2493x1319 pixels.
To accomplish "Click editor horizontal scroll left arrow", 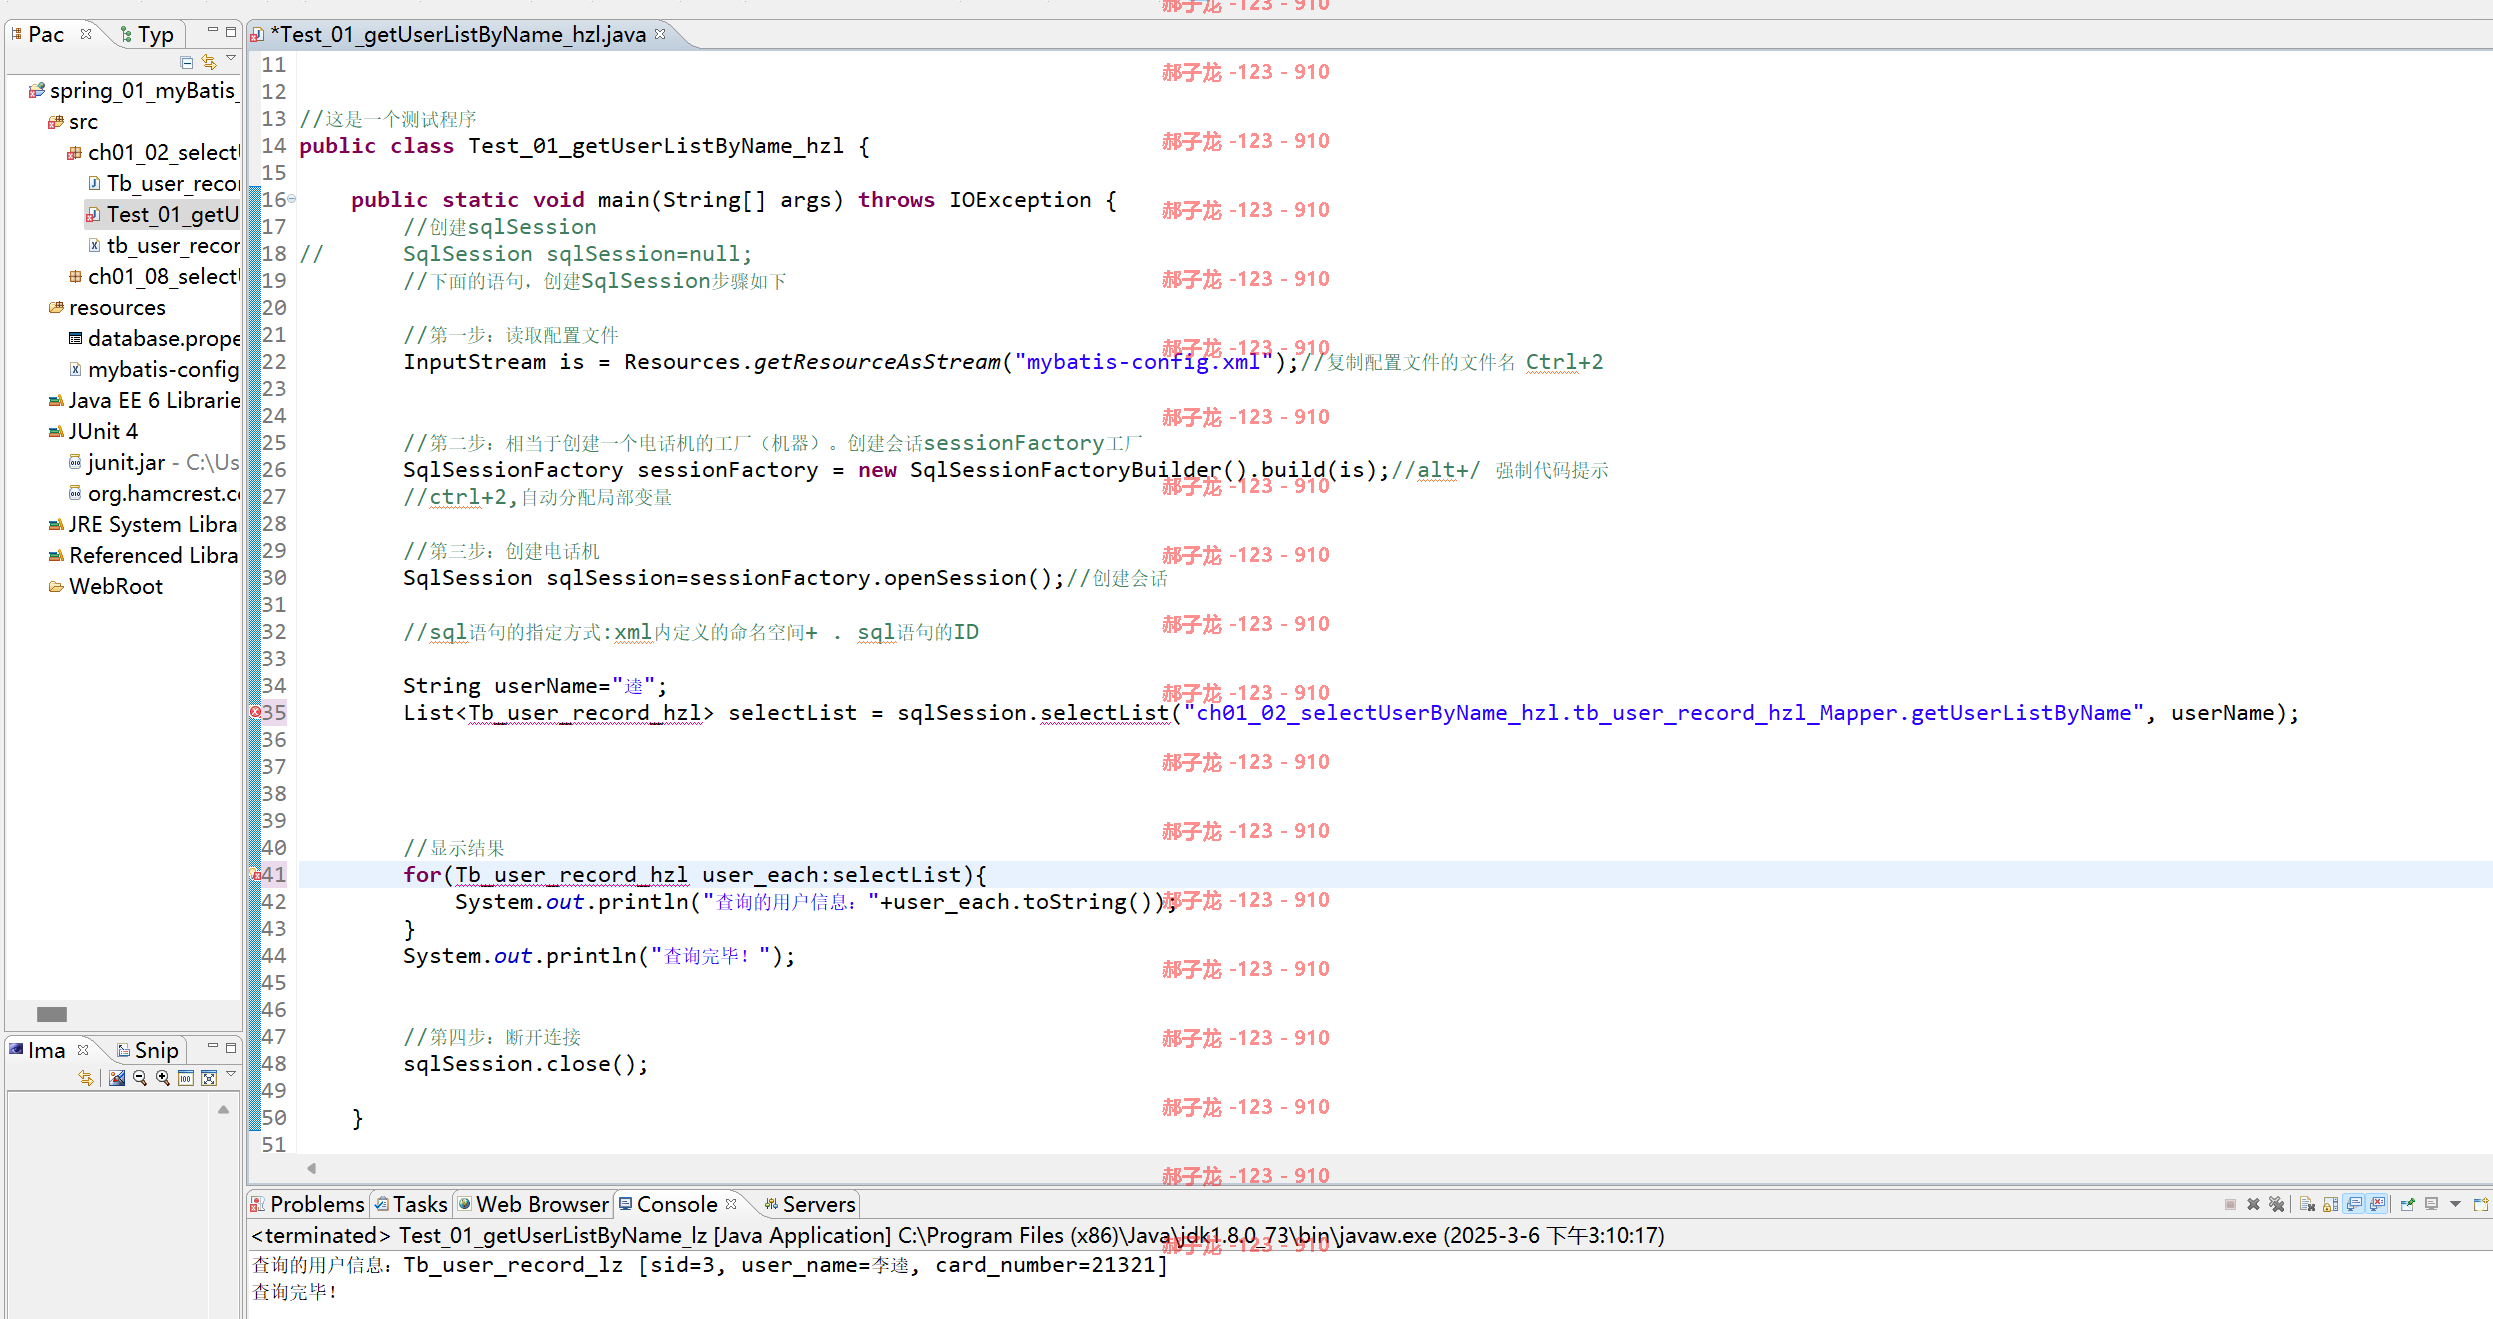I will (311, 1168).
